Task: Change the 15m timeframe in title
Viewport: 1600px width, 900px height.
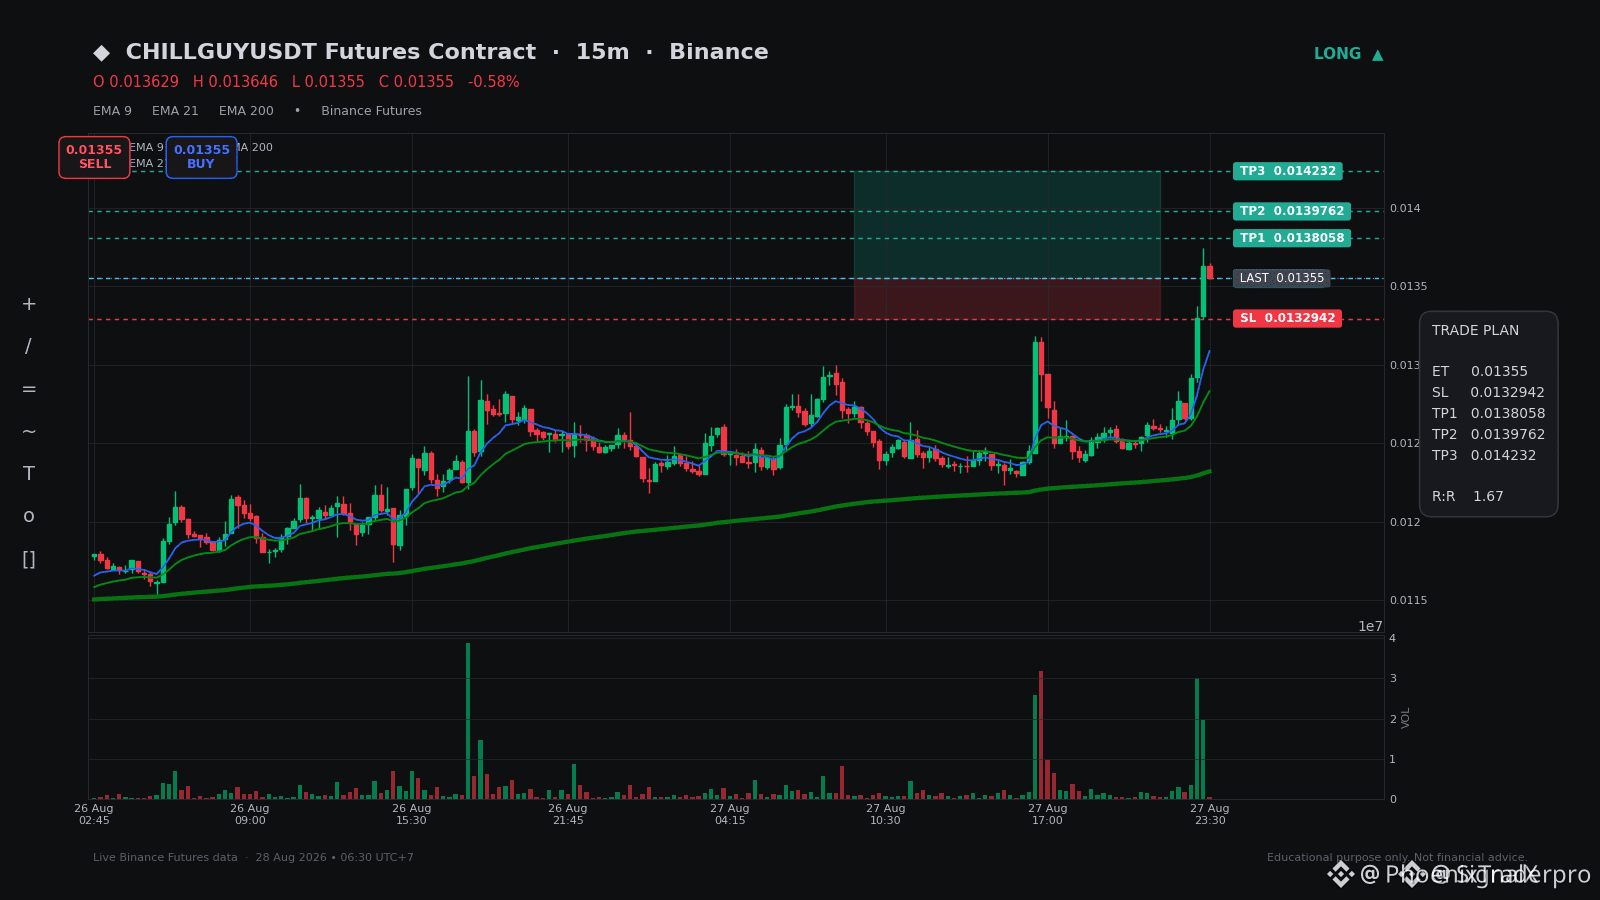Action: [602, 52]
